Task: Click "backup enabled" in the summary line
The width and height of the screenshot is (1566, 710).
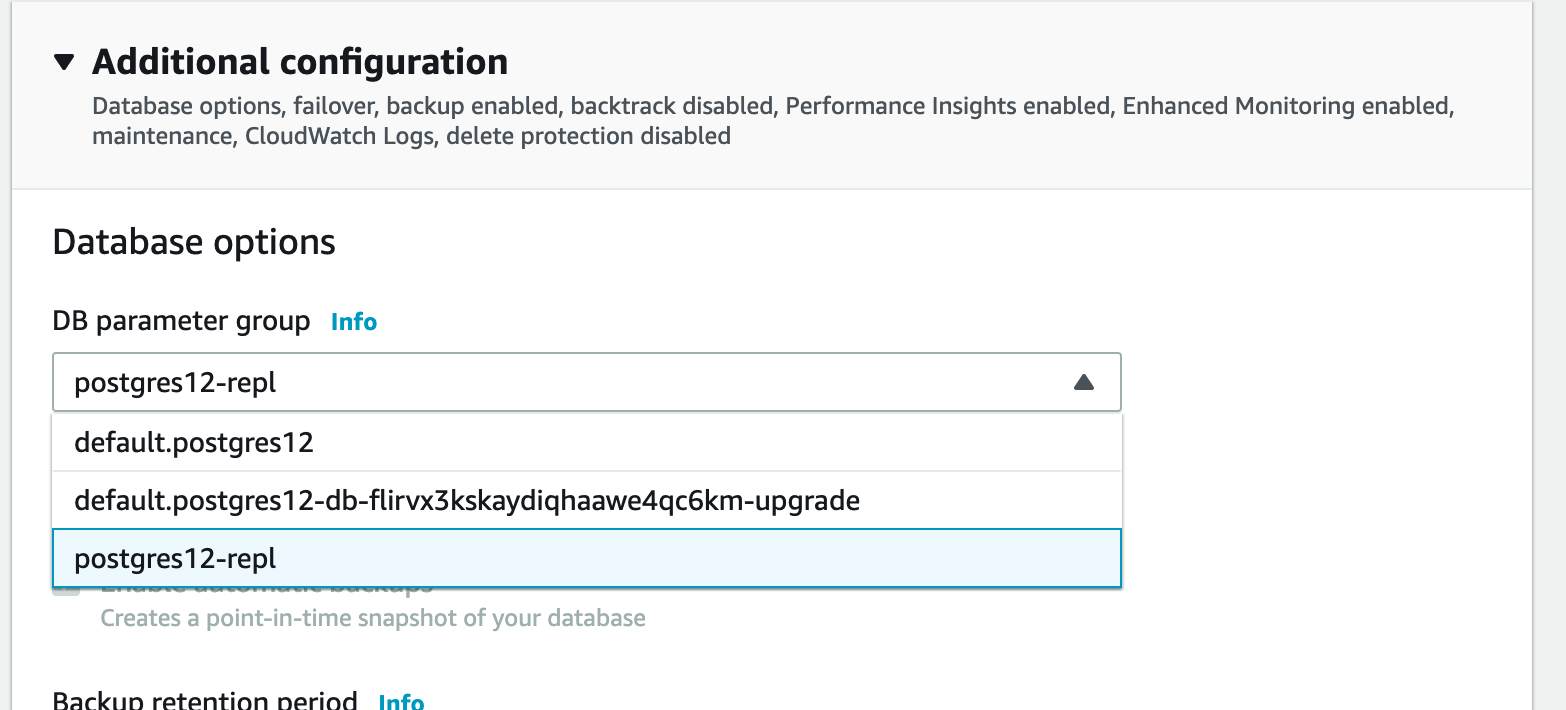Action: 474,106
